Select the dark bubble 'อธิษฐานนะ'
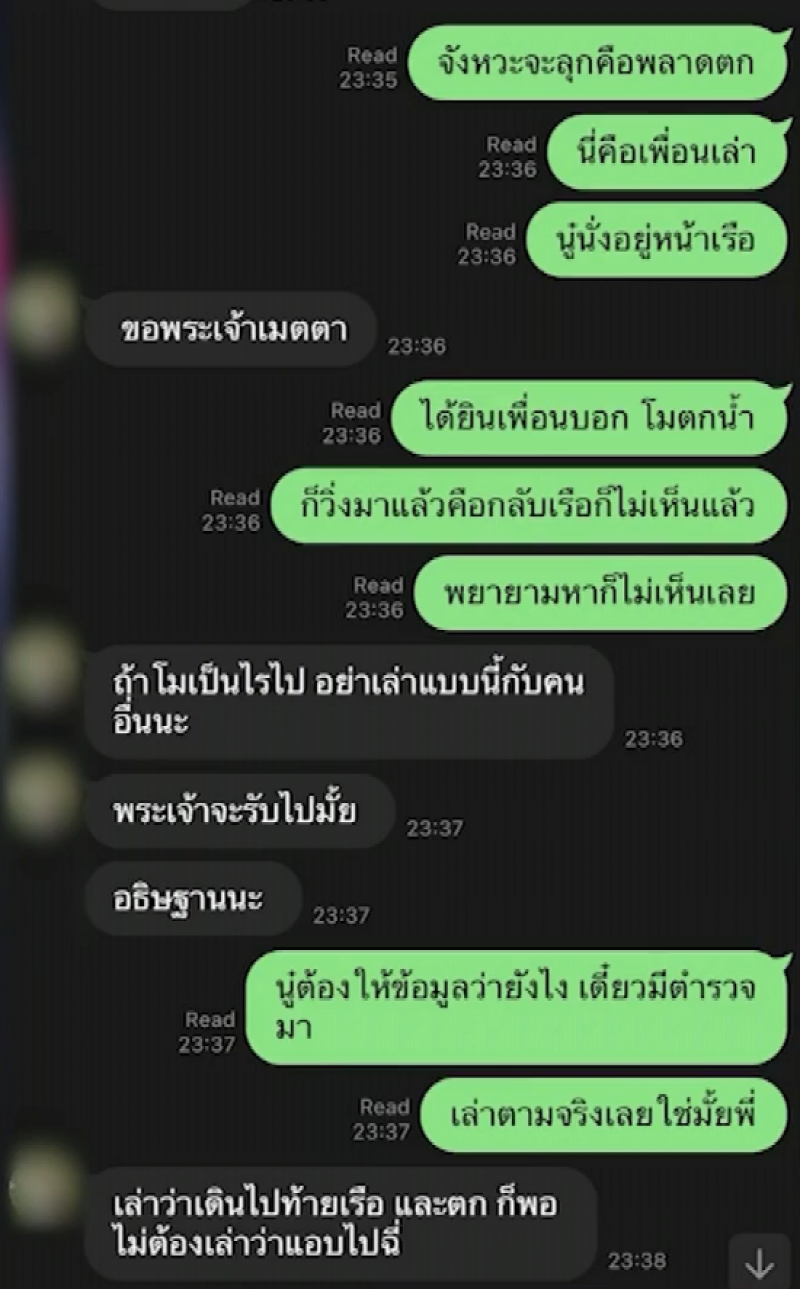This screenshot has width=800, height=1289. (x=193, y=898)
